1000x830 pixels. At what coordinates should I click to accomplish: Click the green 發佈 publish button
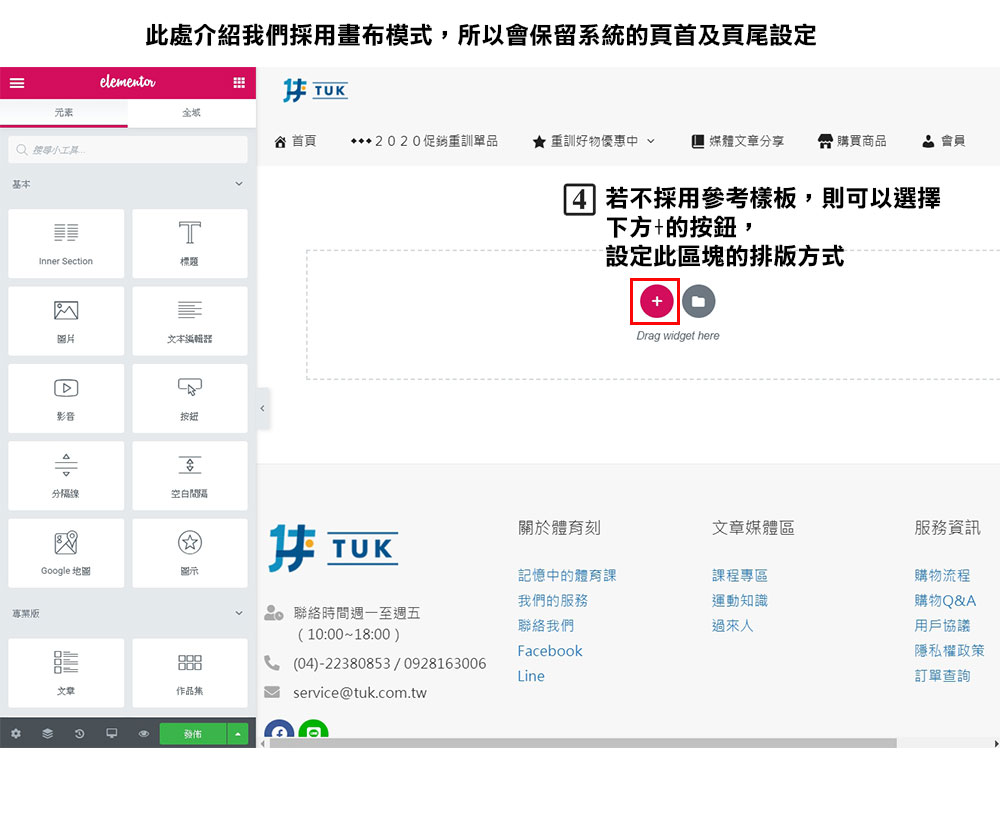point(193,734)
